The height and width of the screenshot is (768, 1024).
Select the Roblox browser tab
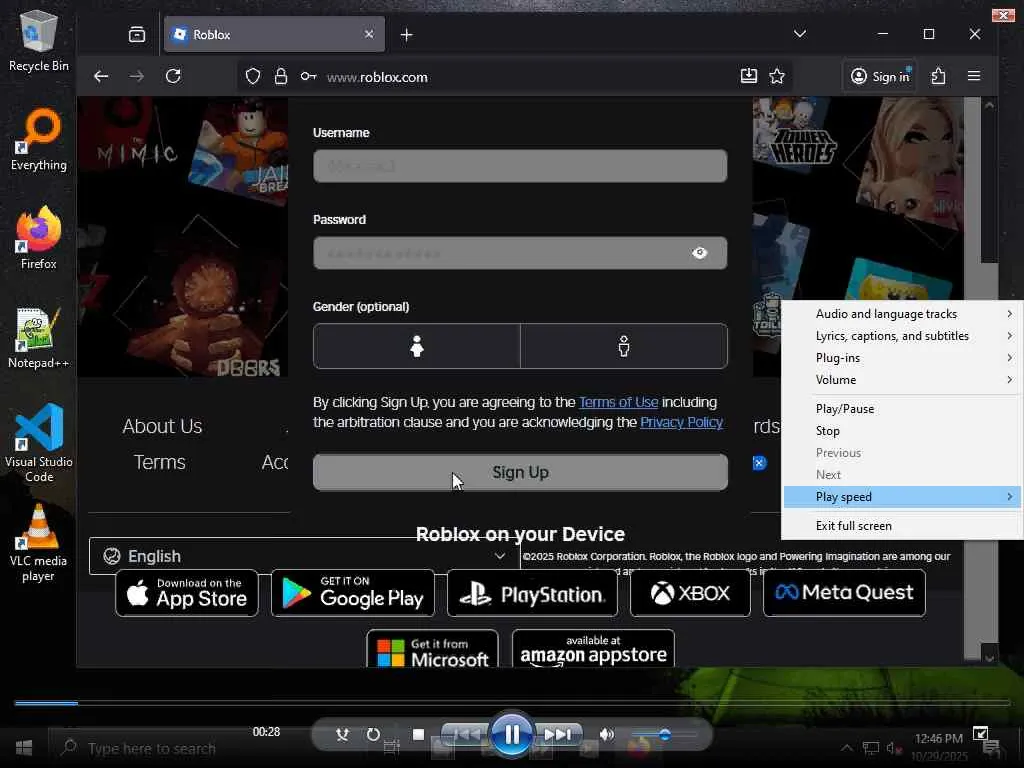point(274,35)
